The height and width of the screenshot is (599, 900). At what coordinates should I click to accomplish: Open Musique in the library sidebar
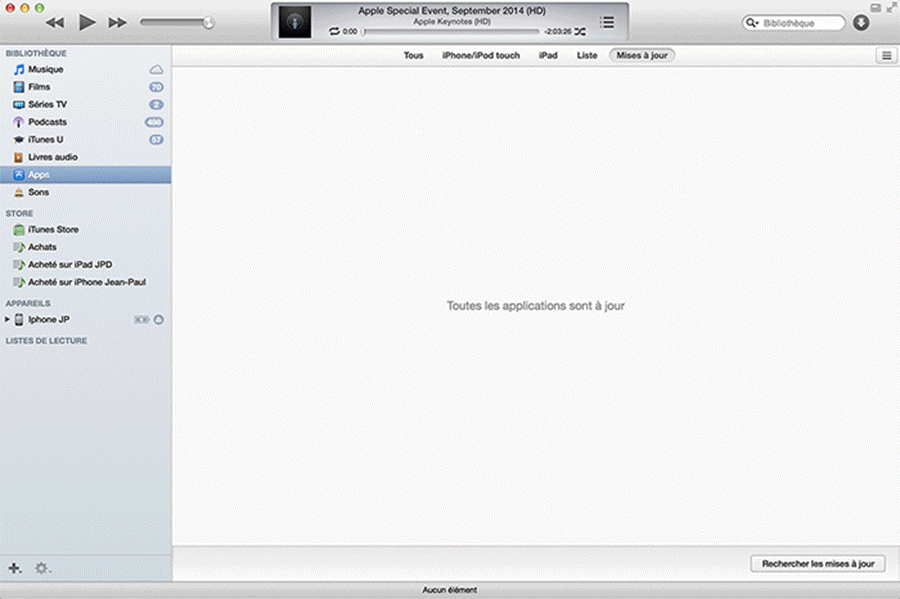(x=46, y=70)
